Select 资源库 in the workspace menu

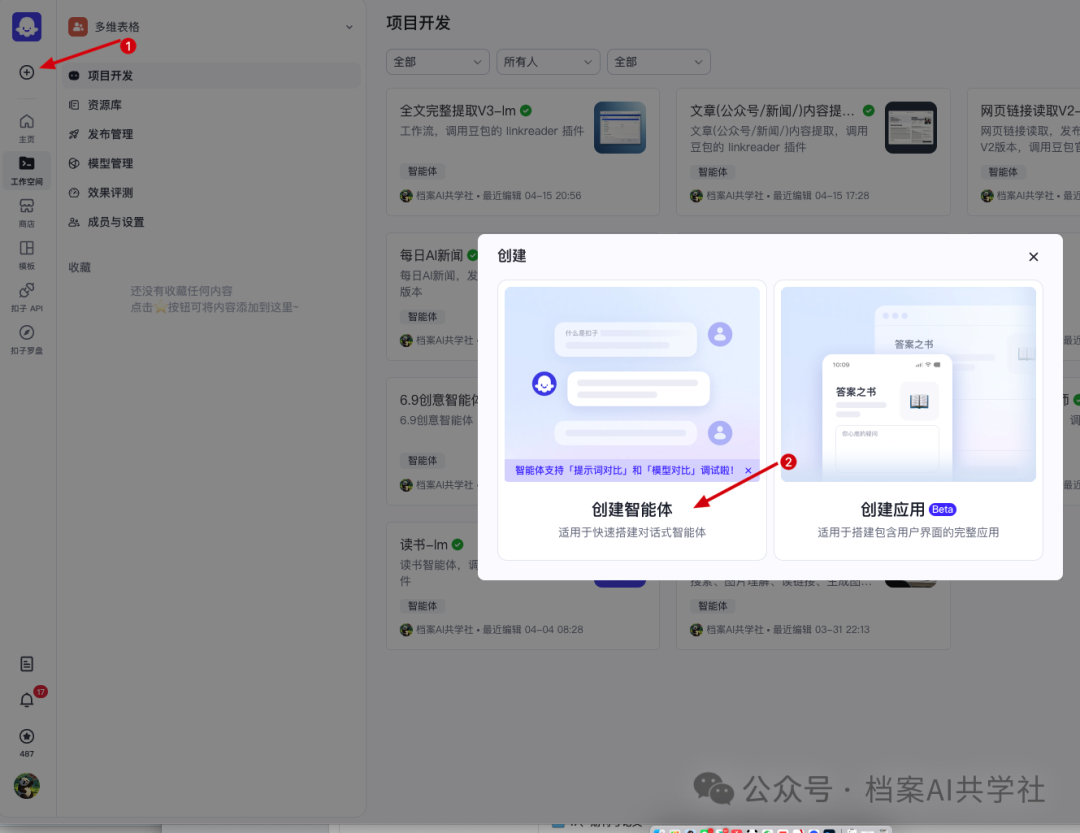point(211,105)
